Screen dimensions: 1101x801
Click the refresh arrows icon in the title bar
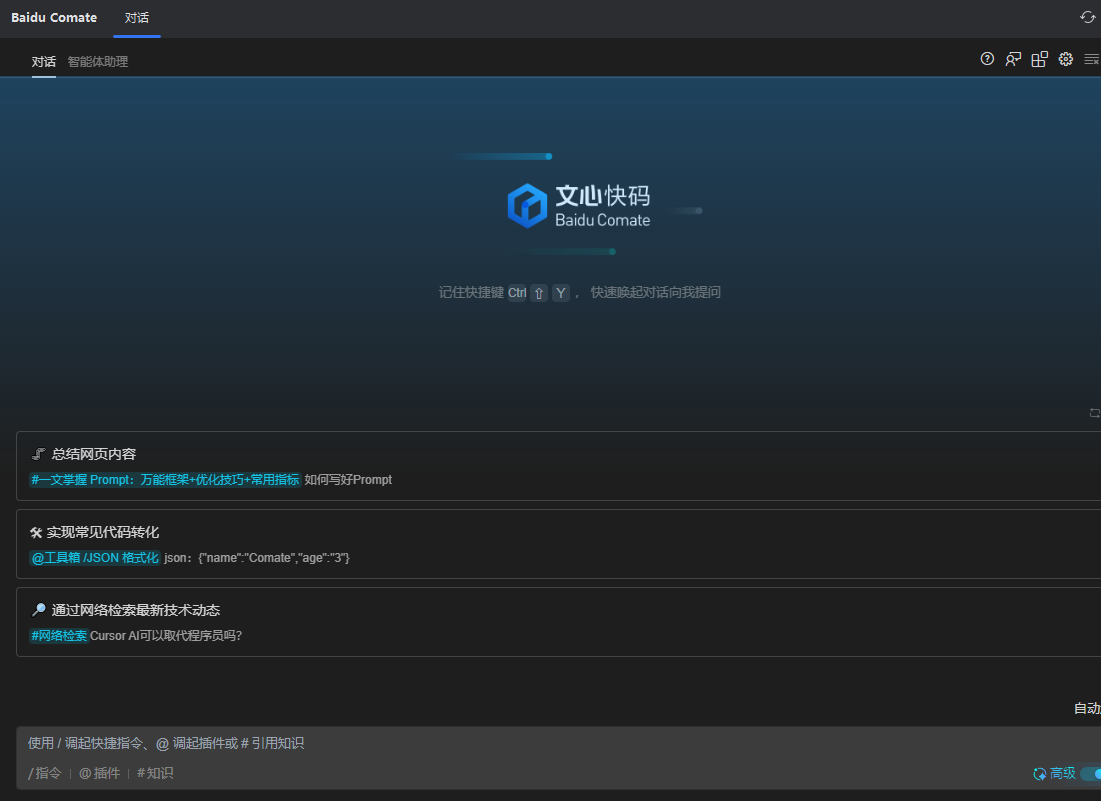1087,17
